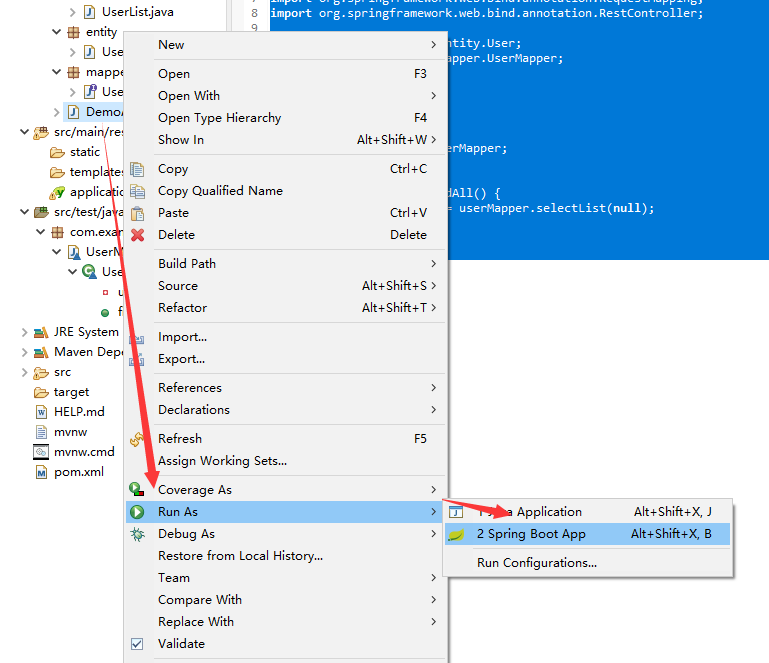Click the mvnw file icon
Screen dimensions: 769x663
click(42, 433)
